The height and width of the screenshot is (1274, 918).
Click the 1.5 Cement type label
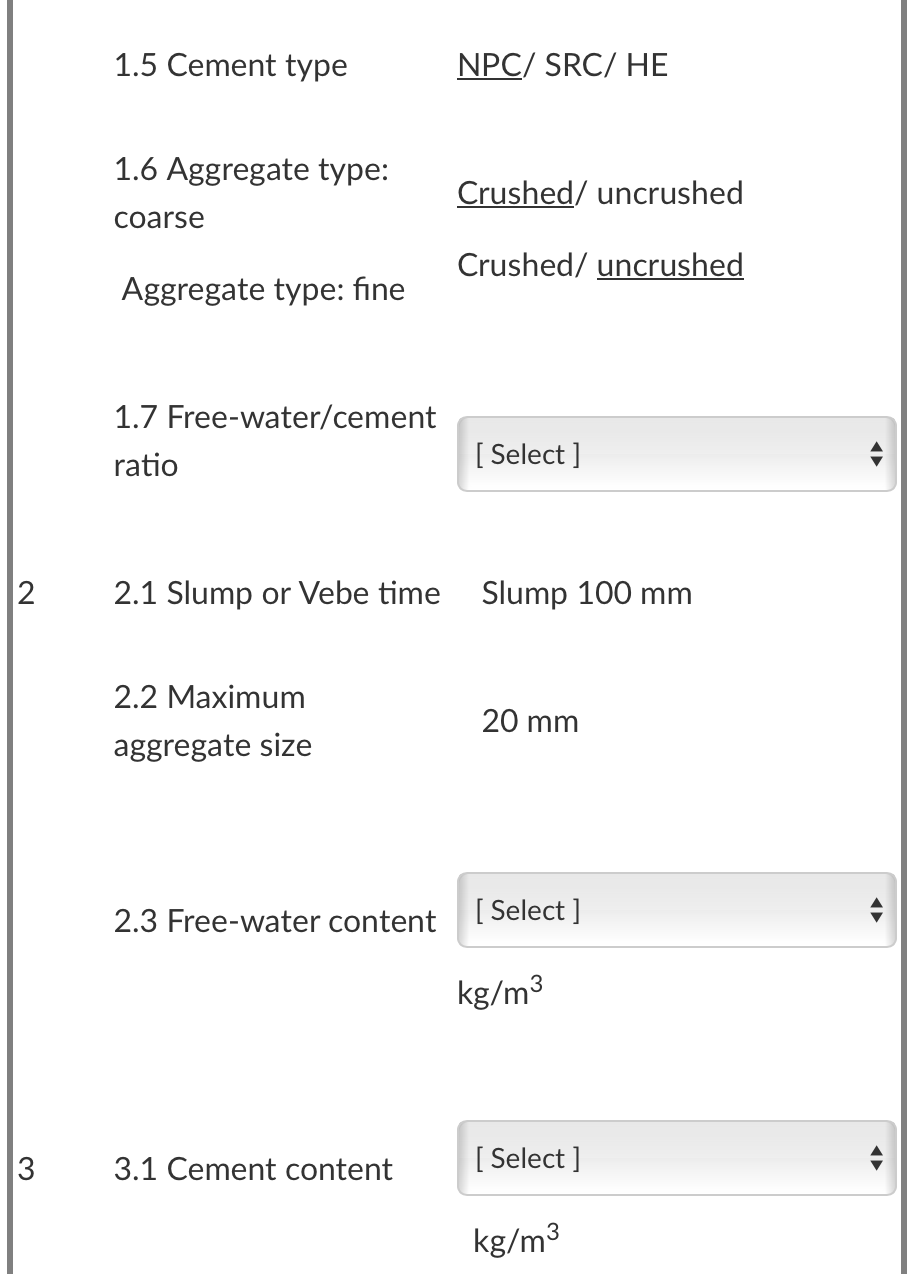[x=231, y=65]
